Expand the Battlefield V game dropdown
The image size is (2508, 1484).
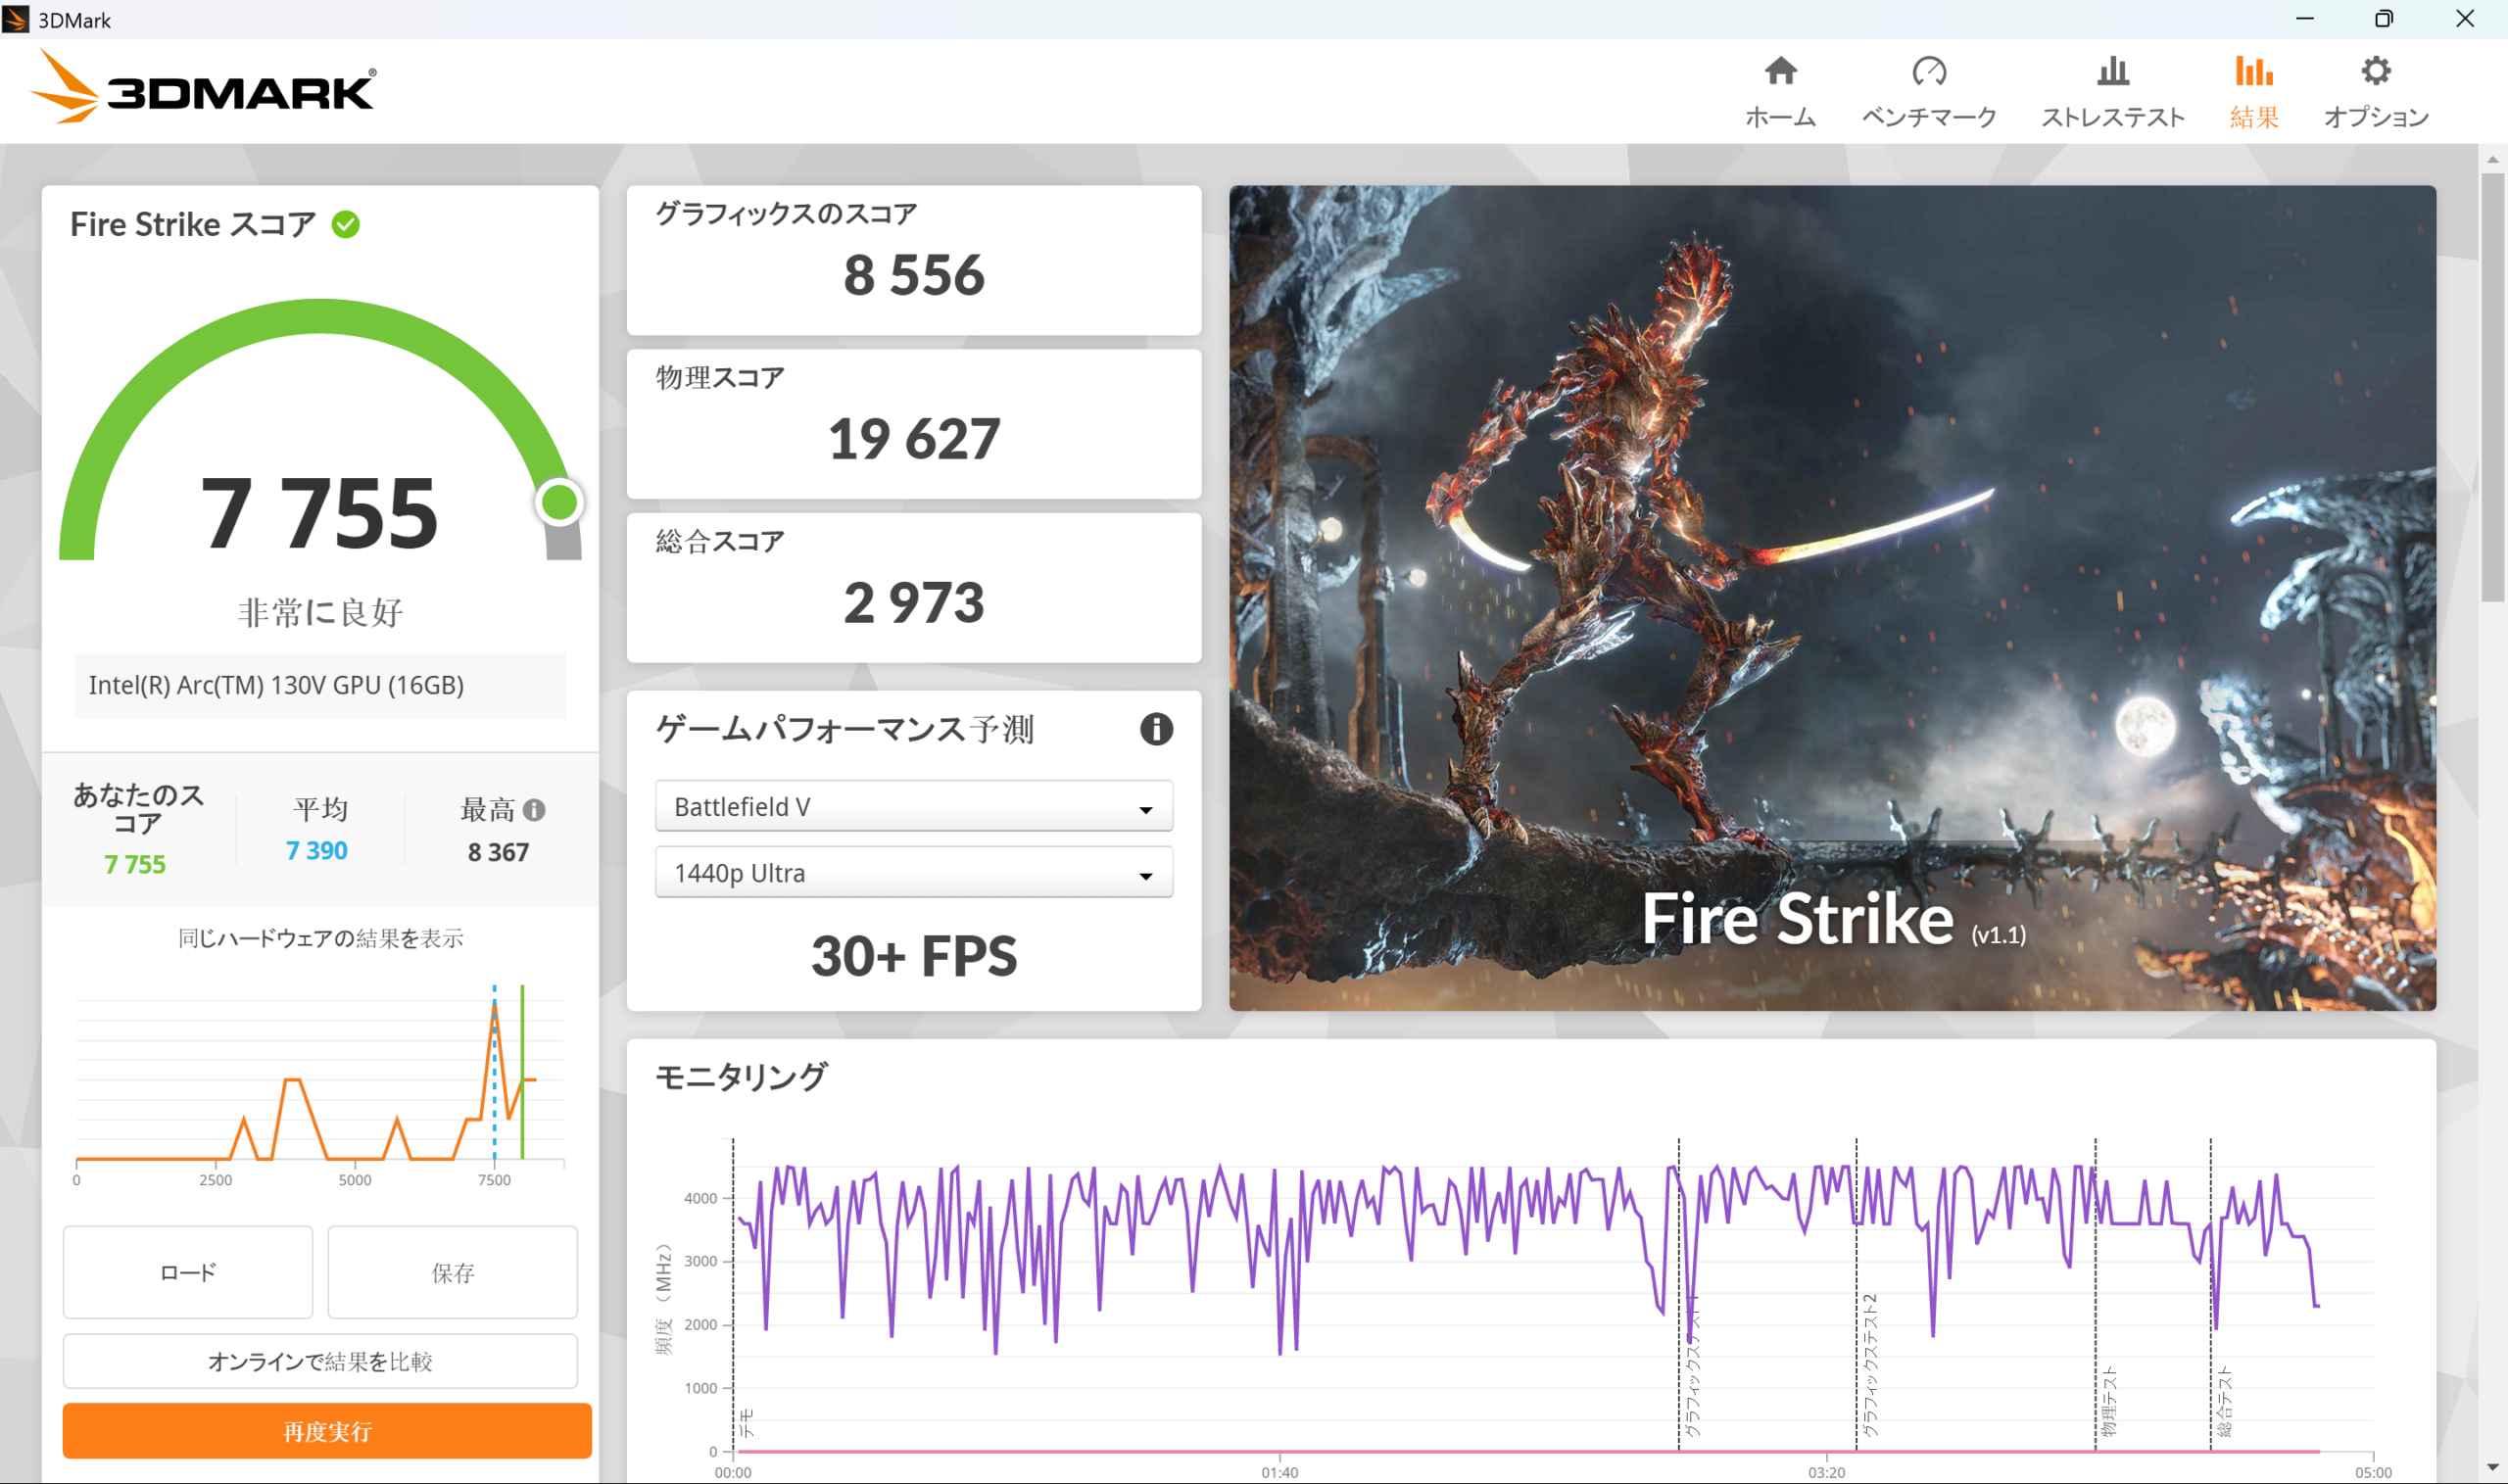pyautogui.click(x=913, y=807)
